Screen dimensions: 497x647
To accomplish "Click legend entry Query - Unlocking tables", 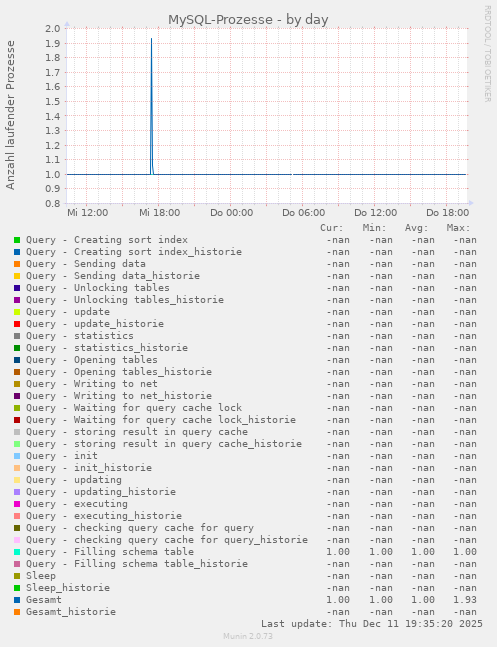I will click(98, 288).
